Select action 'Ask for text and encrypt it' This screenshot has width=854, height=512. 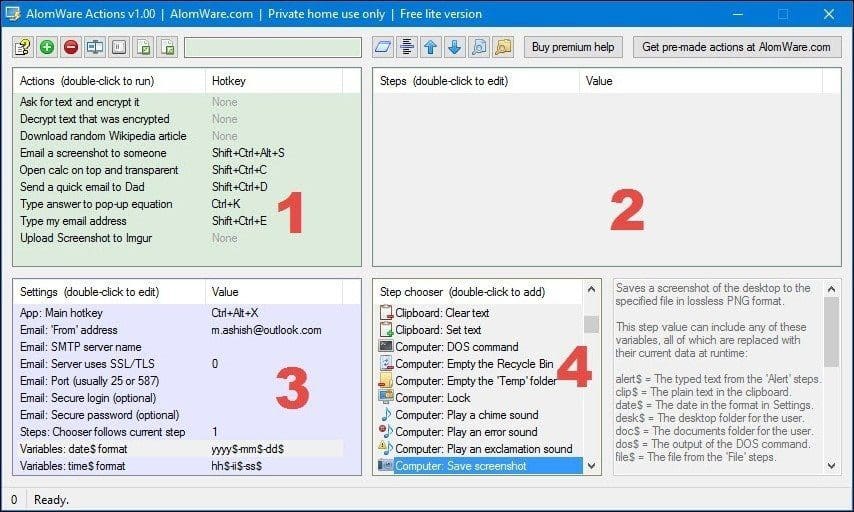pos(80,102)
